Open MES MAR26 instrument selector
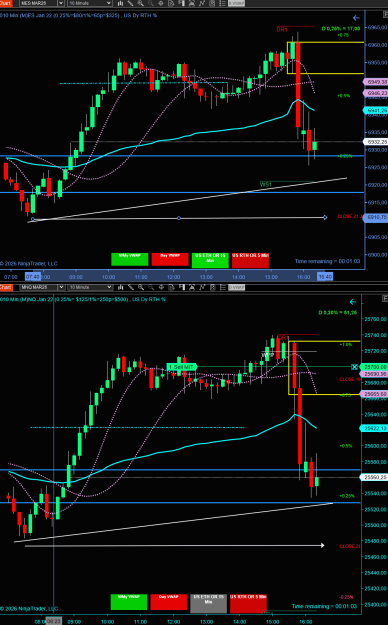The width and height of the screenshot is (388, 625). (x=39, y=3)
